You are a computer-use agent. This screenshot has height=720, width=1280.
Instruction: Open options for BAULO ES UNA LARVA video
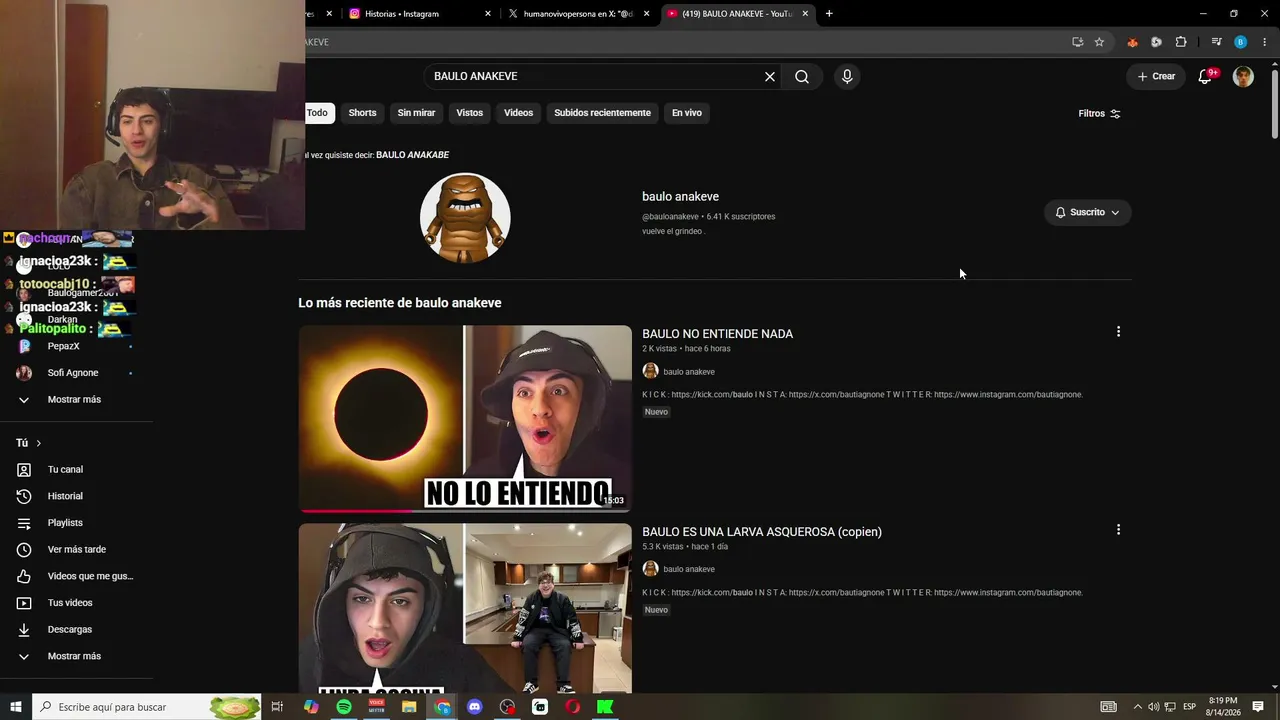pos(1118,530)
